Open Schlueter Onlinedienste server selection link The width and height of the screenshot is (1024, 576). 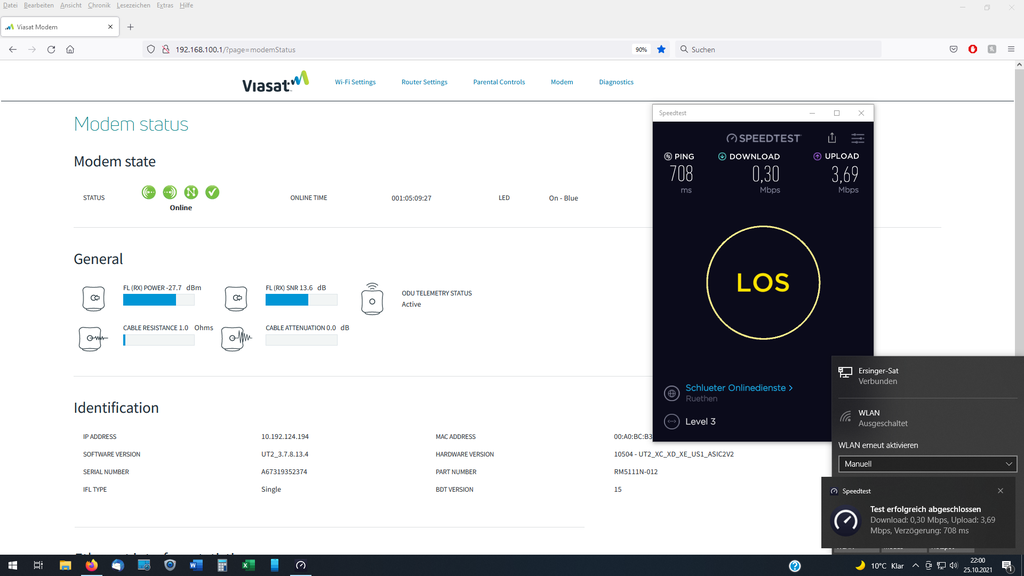click(739, 388)
